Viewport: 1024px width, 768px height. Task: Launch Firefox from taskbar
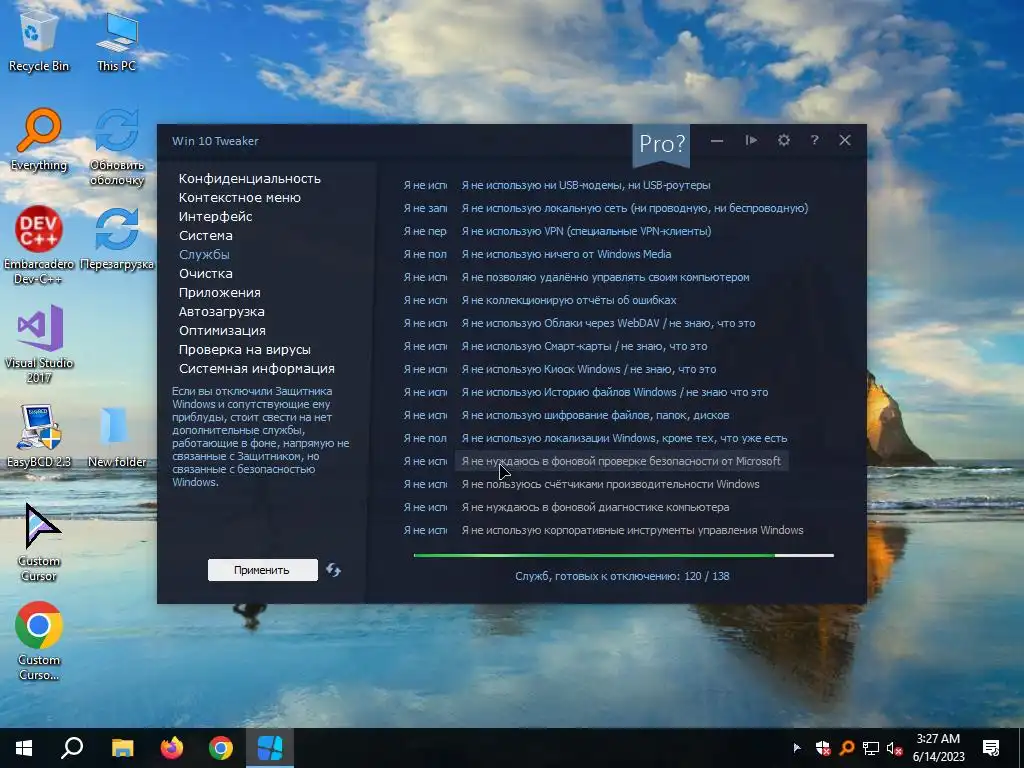click(172, 748)
